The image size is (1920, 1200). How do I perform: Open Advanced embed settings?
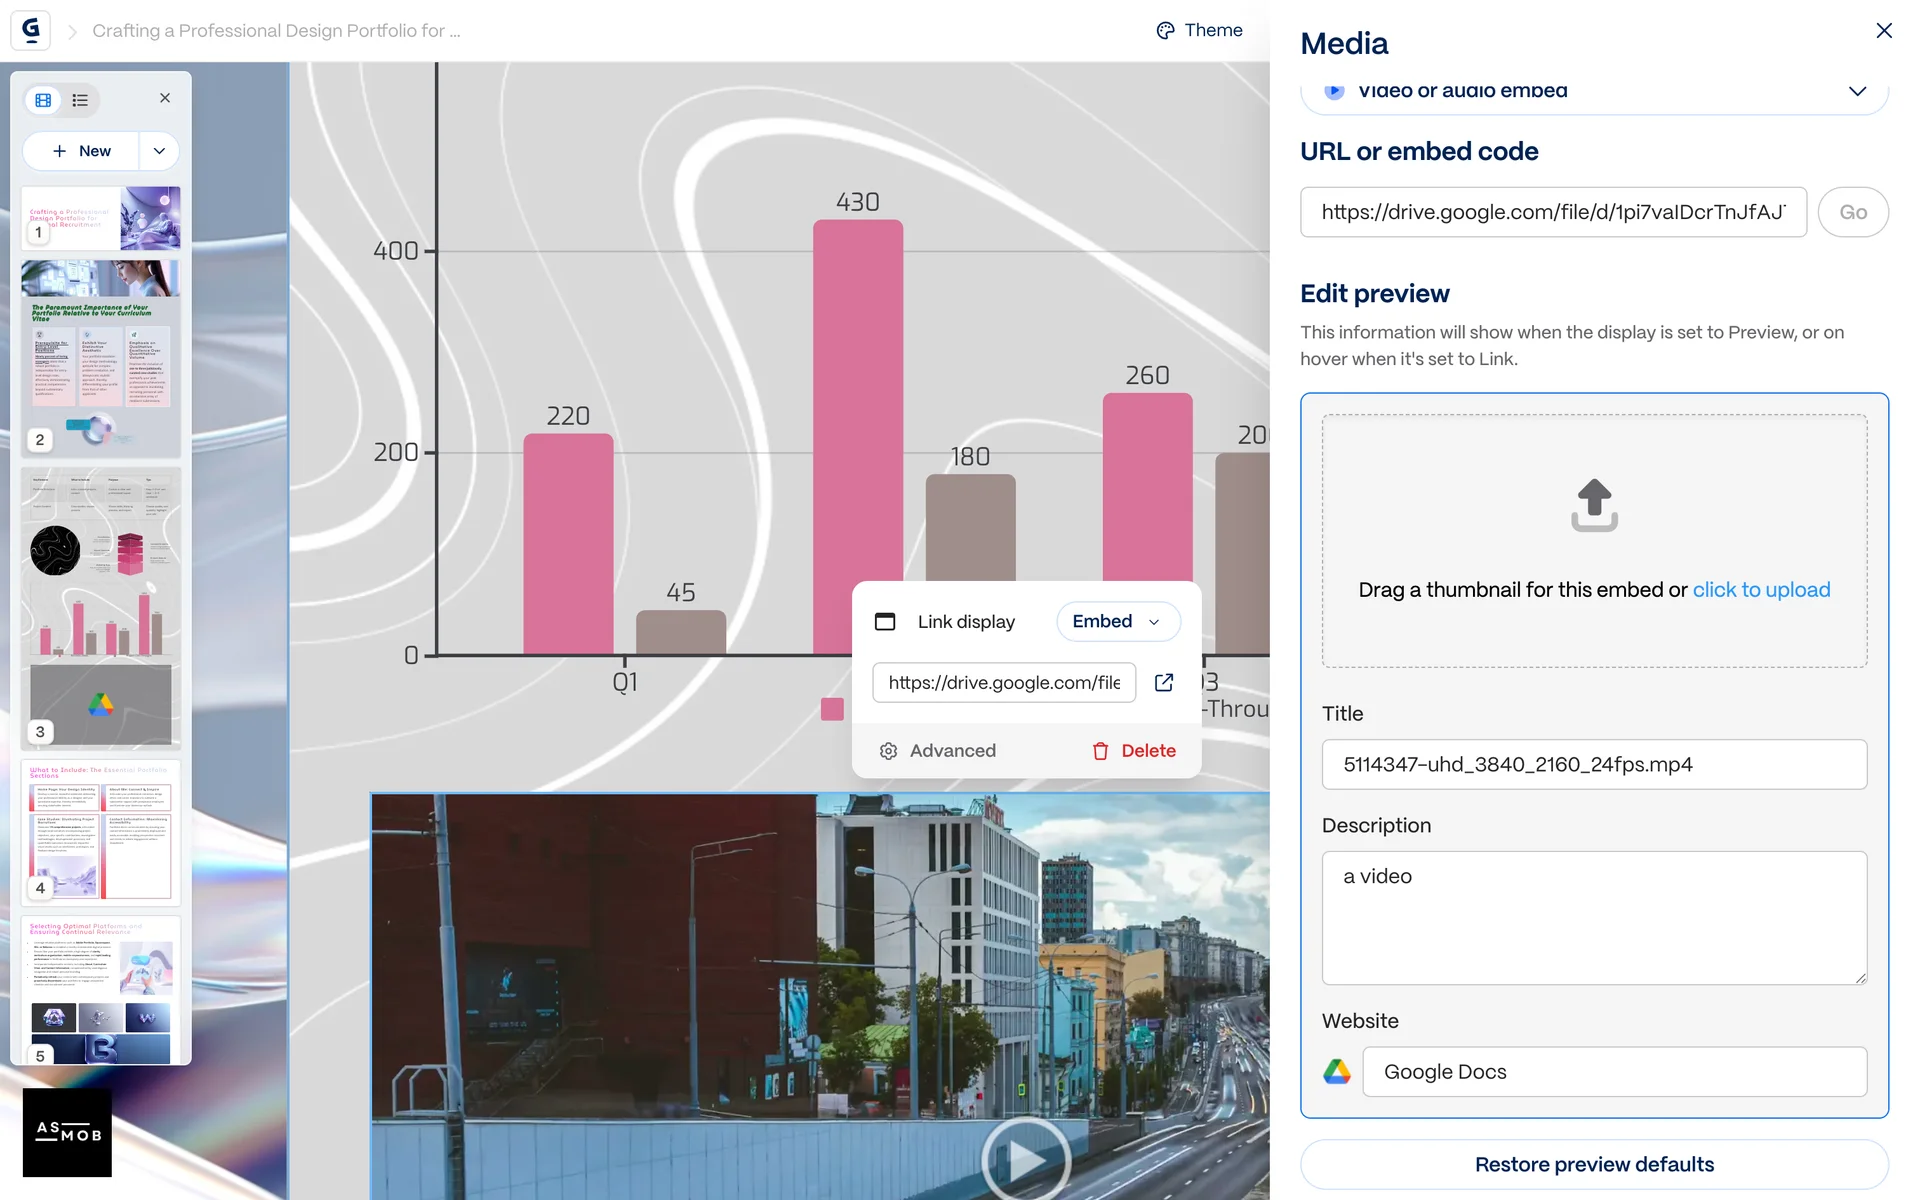(938, 751)
